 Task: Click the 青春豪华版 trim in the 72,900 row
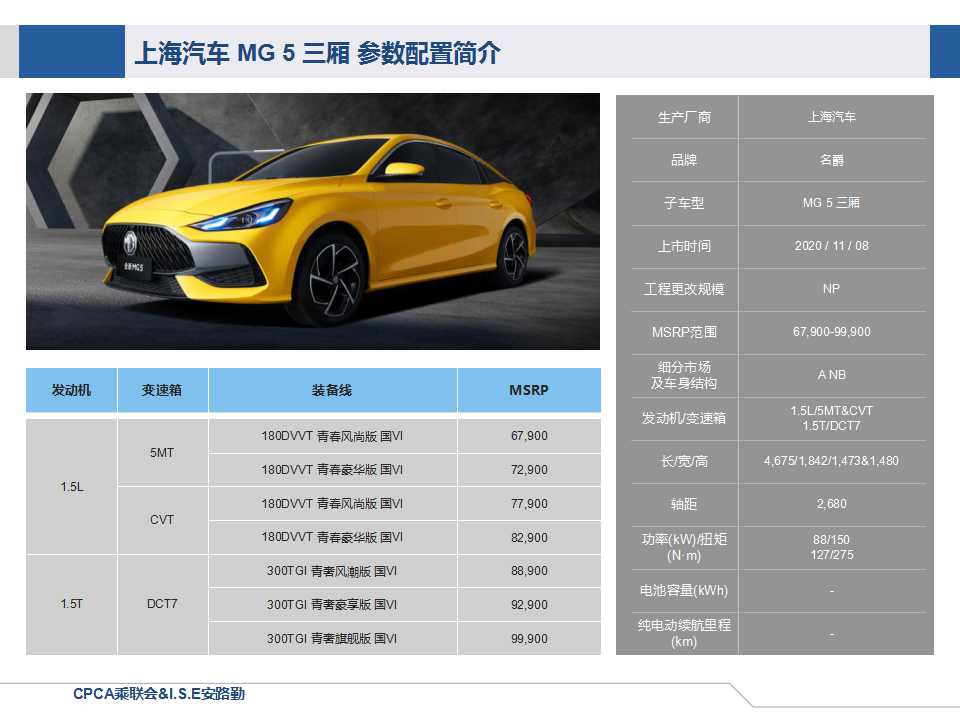click(x=332, y=470)
